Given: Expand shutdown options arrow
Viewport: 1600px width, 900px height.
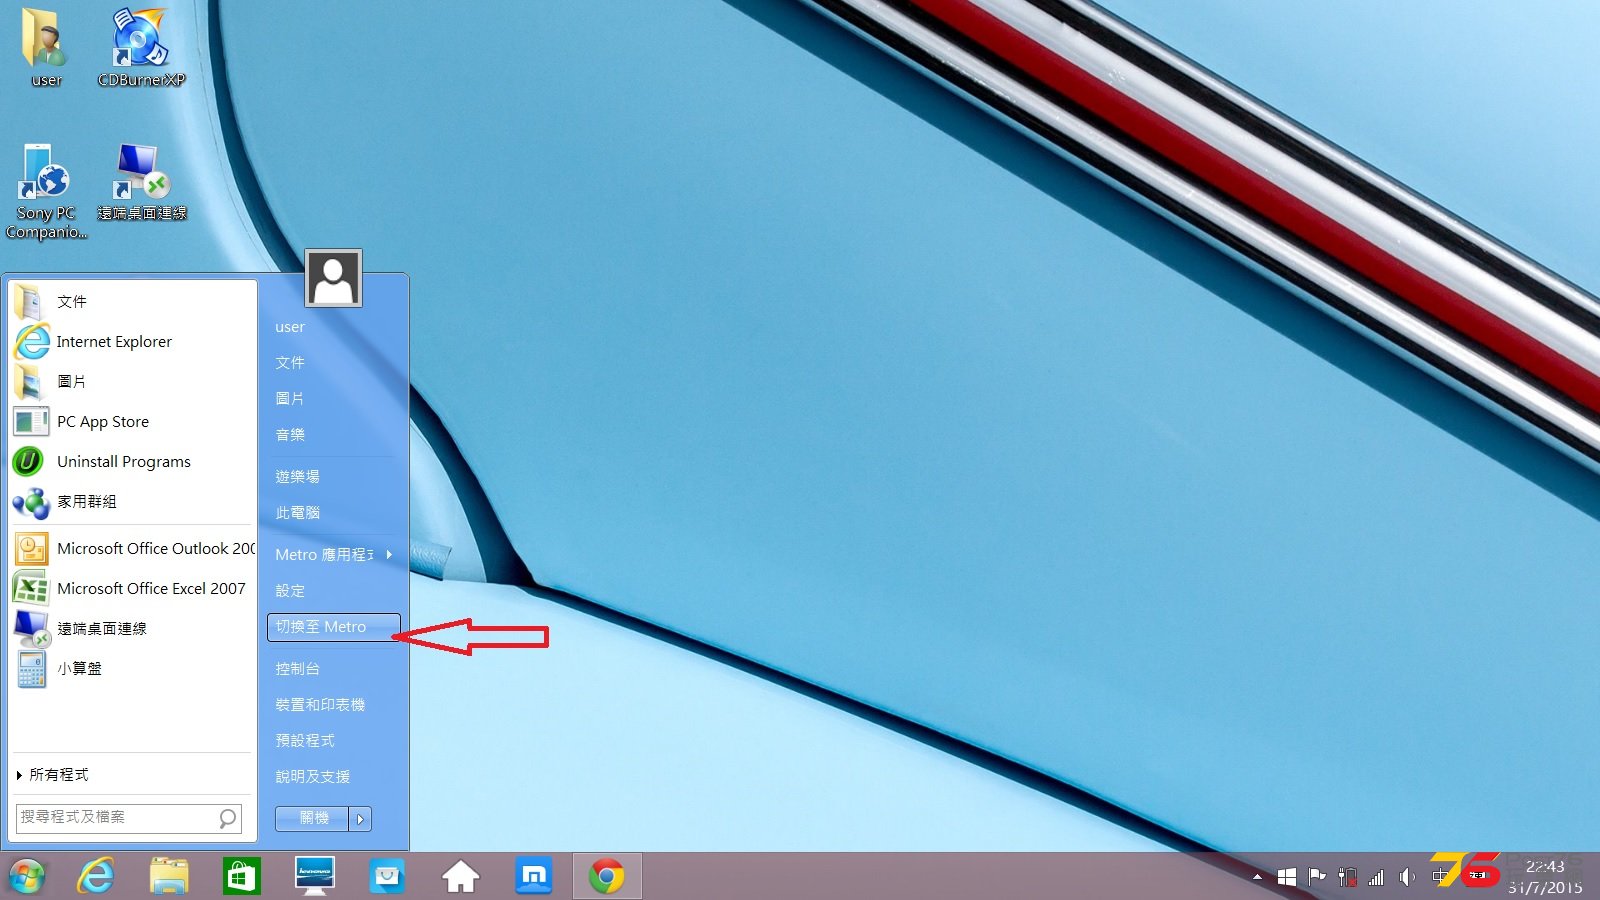Looking at the screenshot, I should [x=360, y=819].
